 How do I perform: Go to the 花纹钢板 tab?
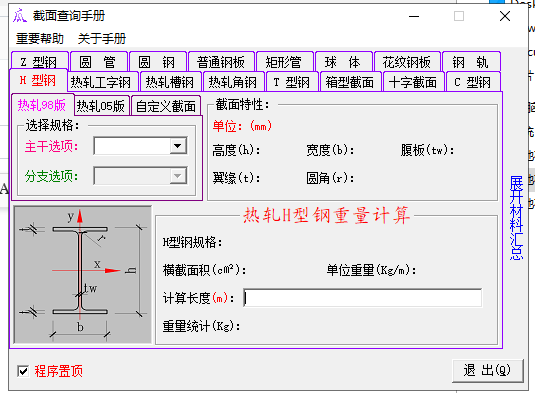(407, 62)
